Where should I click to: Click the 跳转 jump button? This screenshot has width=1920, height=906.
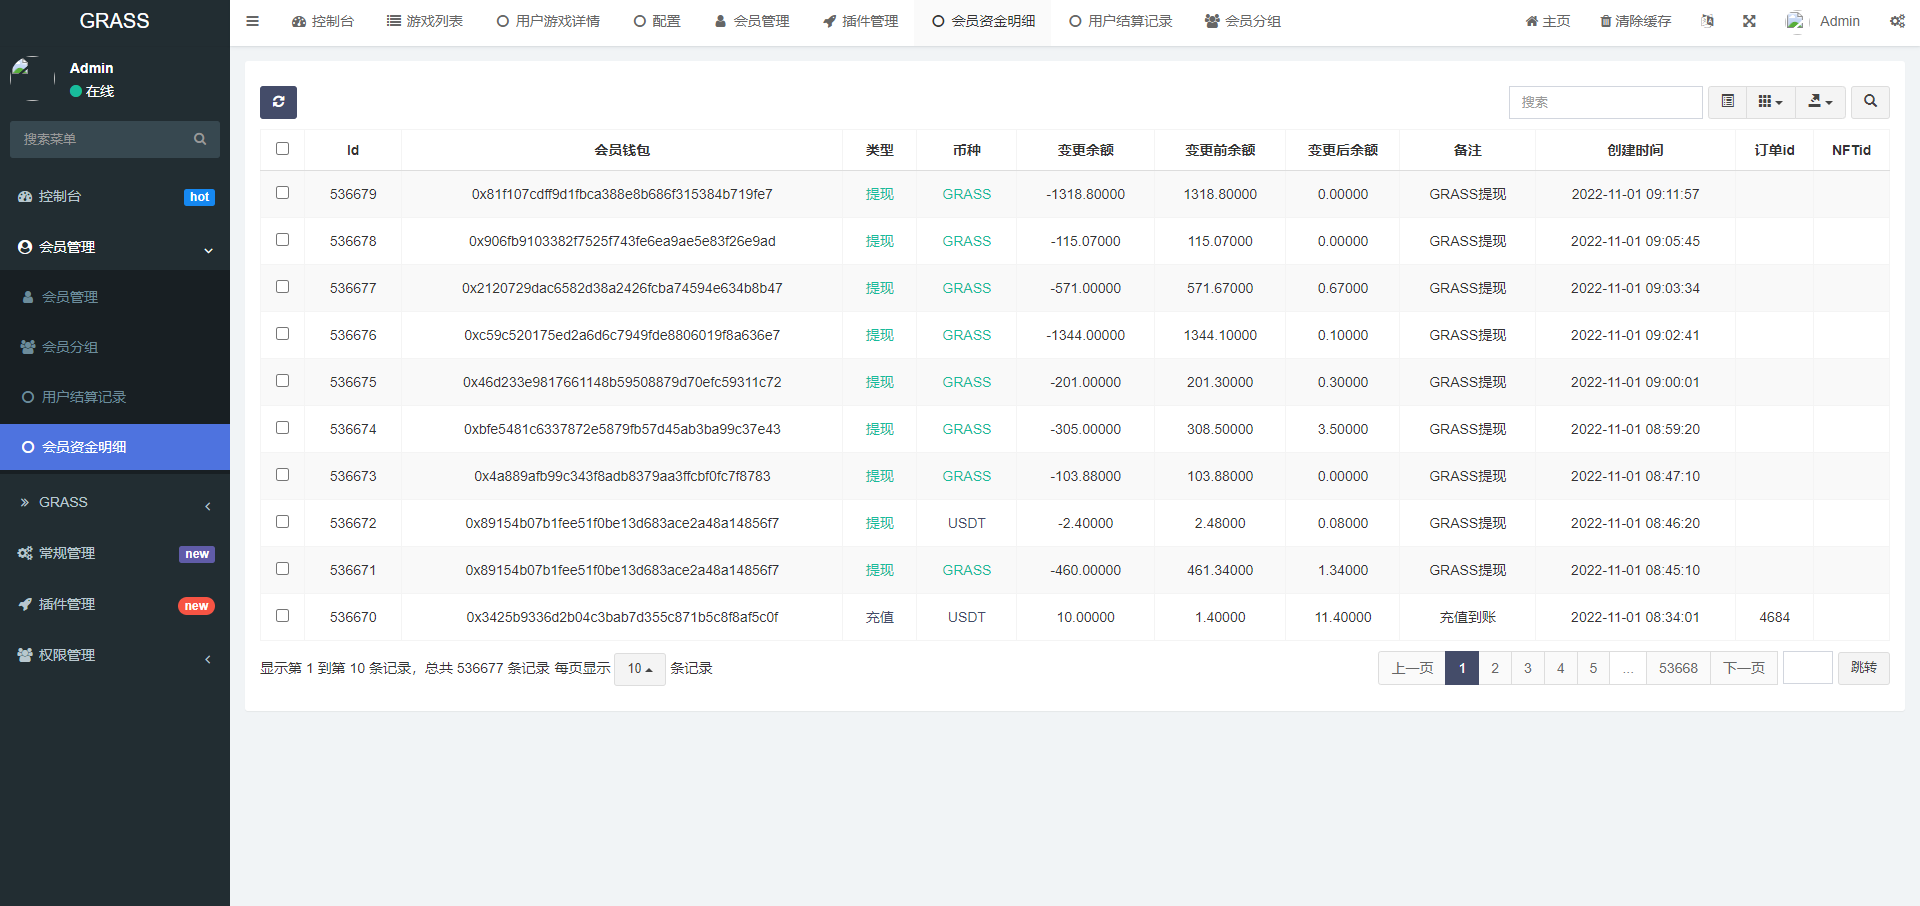[x=1863, y=668]
